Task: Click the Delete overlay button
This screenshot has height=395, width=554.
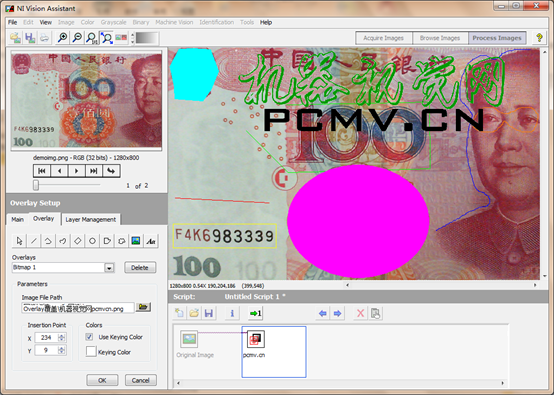Action: pos(140,267)
